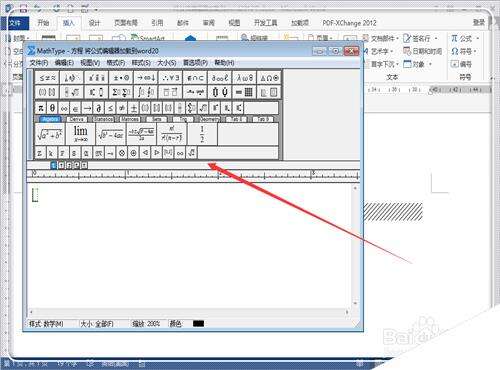Open the integral templates palette
The width and height of the screenshot is (500, 370).
[x=146, y=92]
